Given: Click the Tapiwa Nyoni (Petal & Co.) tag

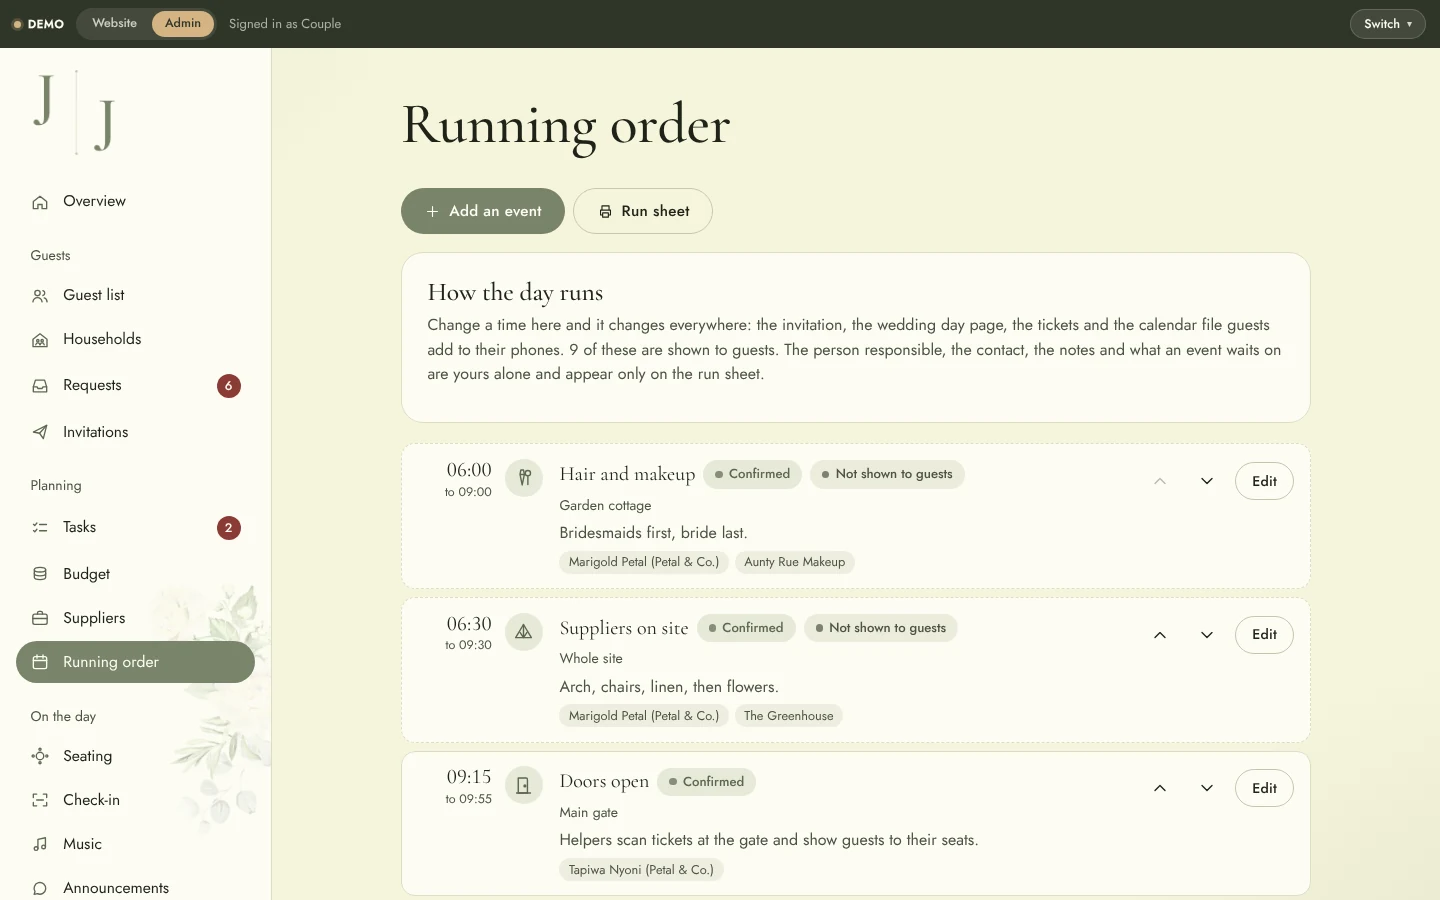Looking at the screenshot, I should (x=641, y=870).
